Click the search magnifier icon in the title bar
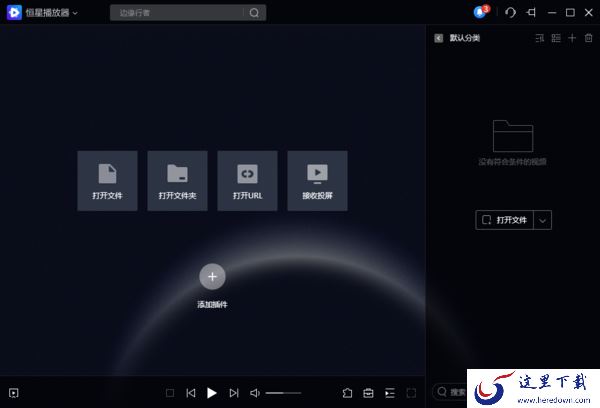600x408 pixels. click(254, 13)
